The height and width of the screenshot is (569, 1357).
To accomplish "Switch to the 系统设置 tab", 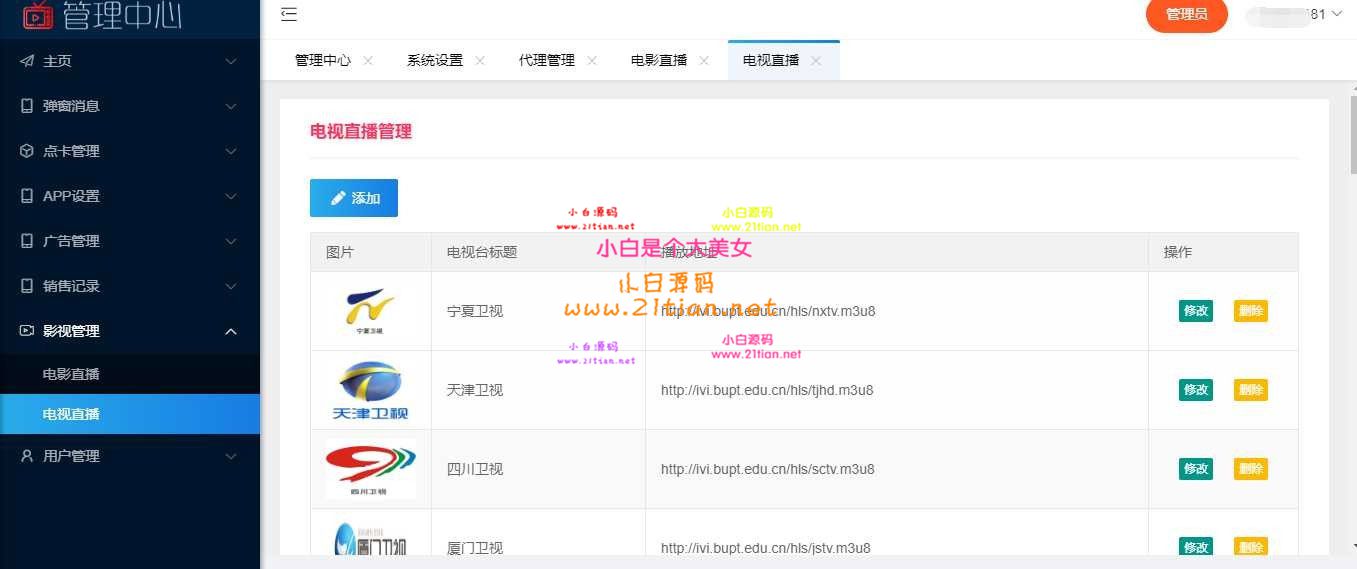I will [435, 60].
